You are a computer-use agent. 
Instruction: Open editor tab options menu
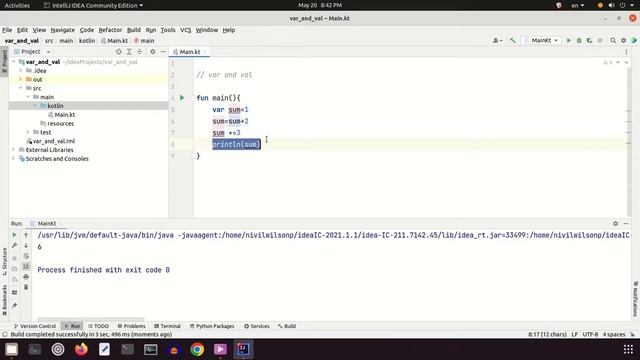pos(626,52)
